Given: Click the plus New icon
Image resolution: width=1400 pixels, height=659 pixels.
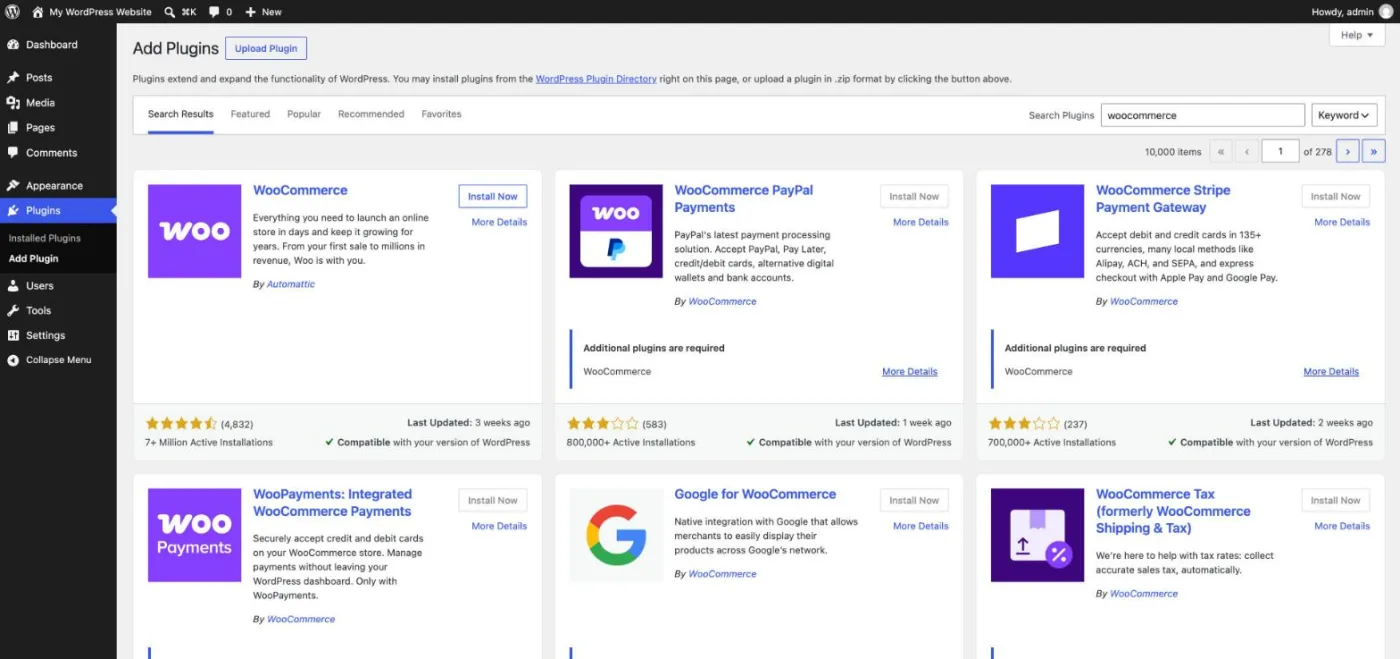Looking at the screenshot, I should click(x=250, y=12).
